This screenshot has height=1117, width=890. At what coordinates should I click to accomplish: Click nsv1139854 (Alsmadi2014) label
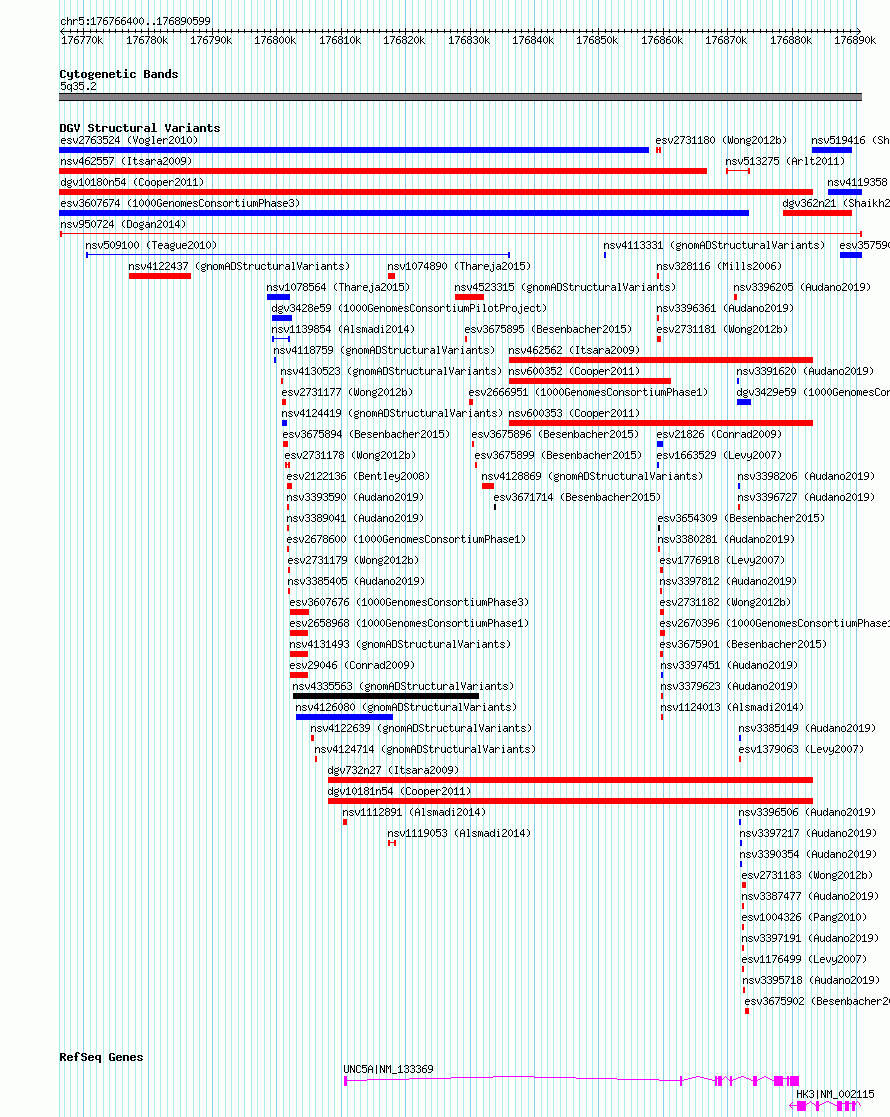coord(343,329)
